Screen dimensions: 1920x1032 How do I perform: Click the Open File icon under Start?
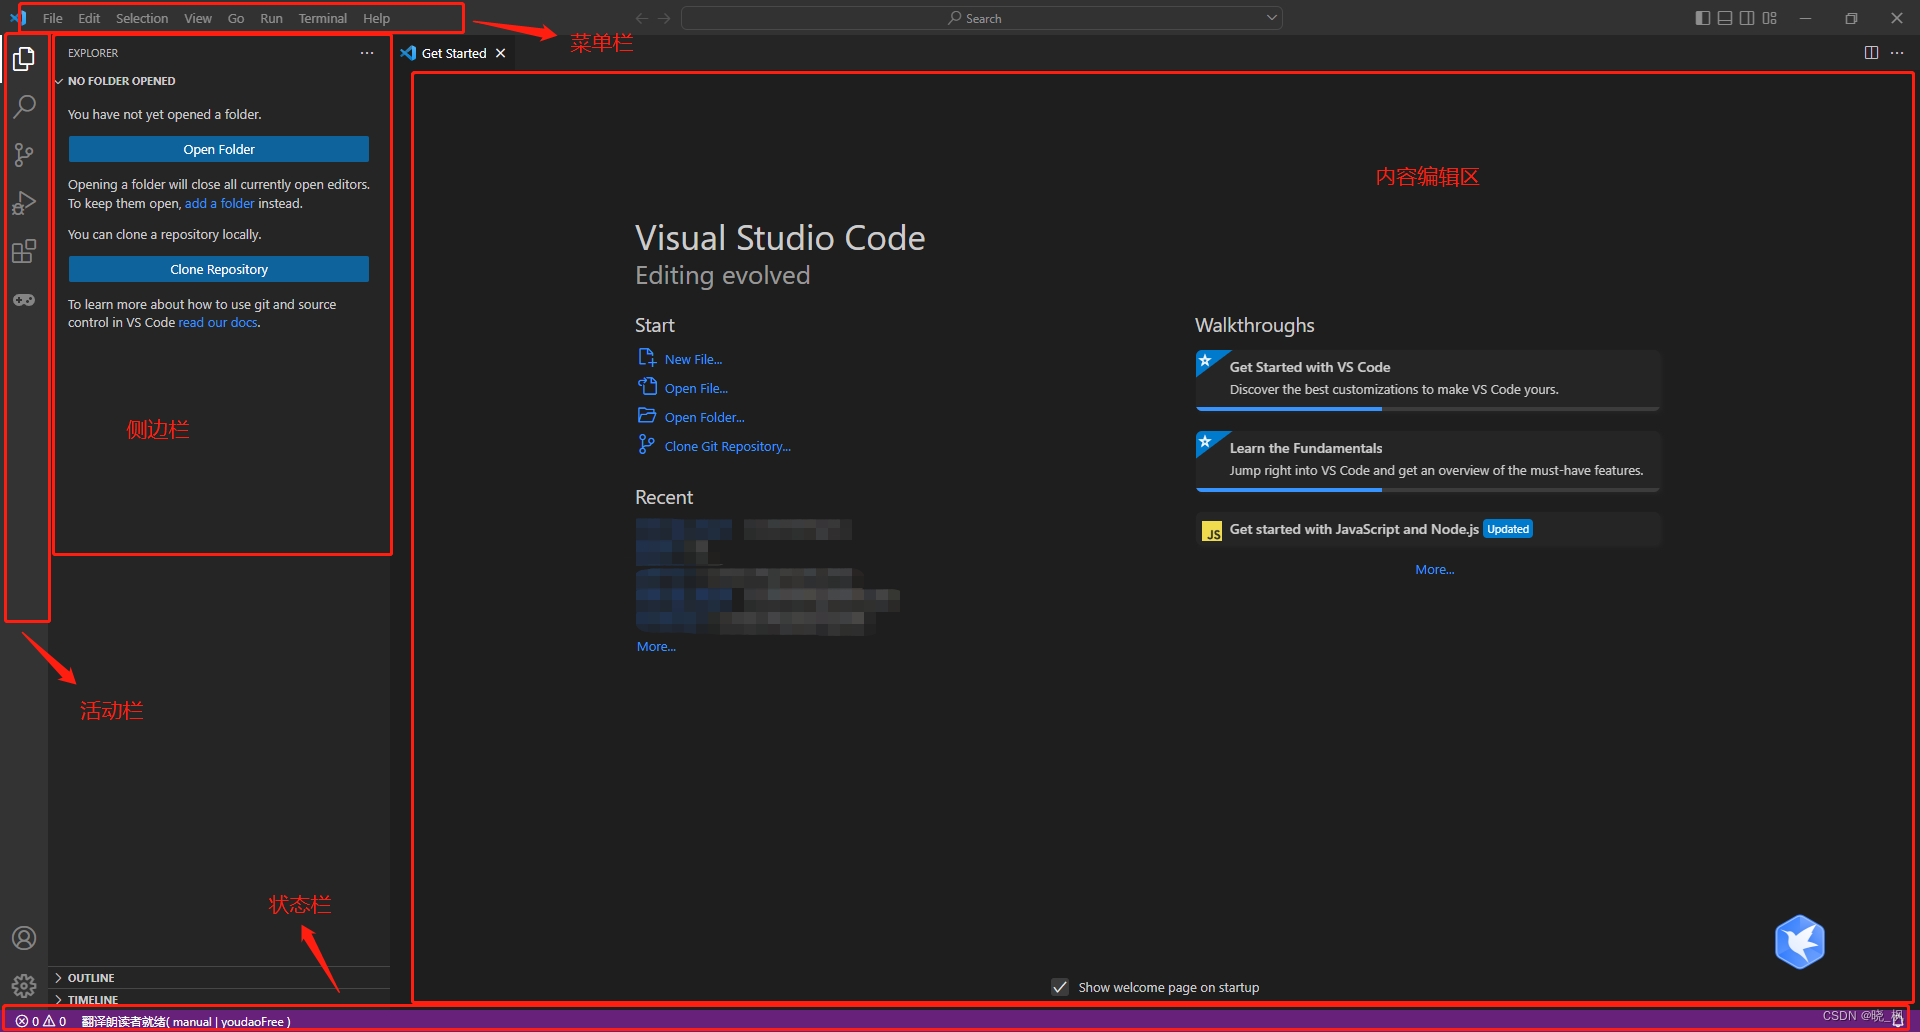pos(647,387)
